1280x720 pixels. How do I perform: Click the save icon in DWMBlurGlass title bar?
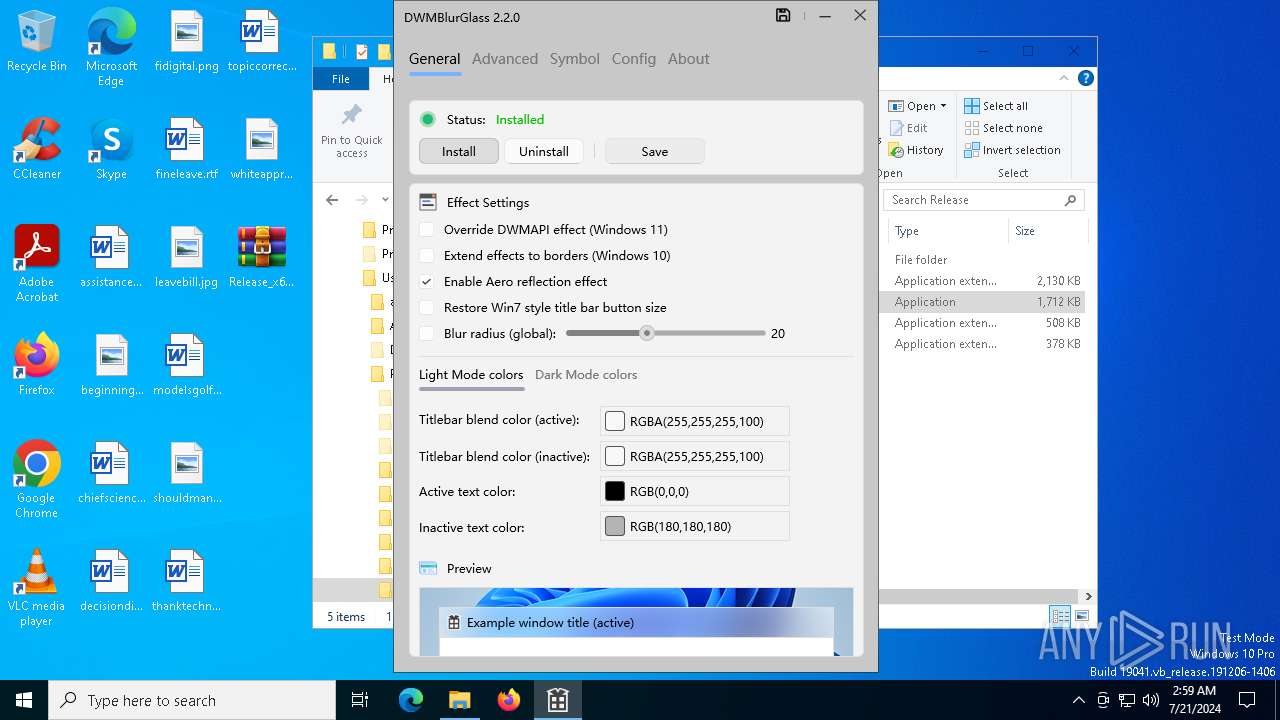783,16
